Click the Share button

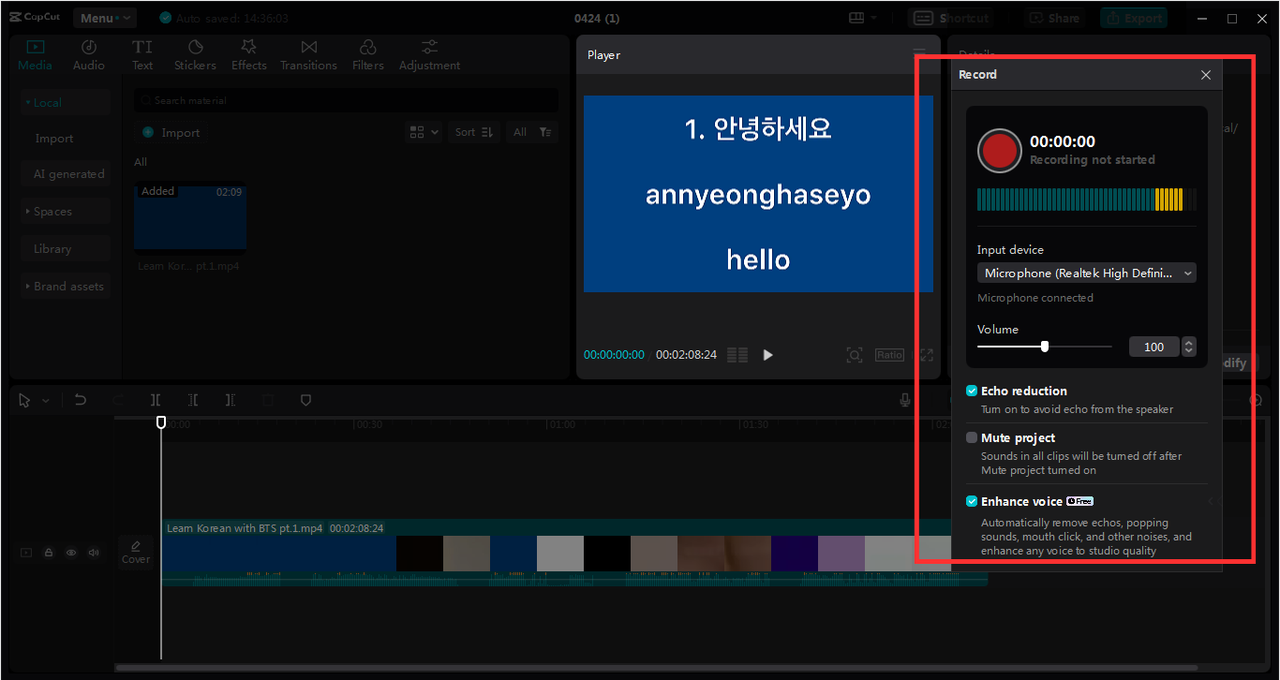coord(1054,18)
